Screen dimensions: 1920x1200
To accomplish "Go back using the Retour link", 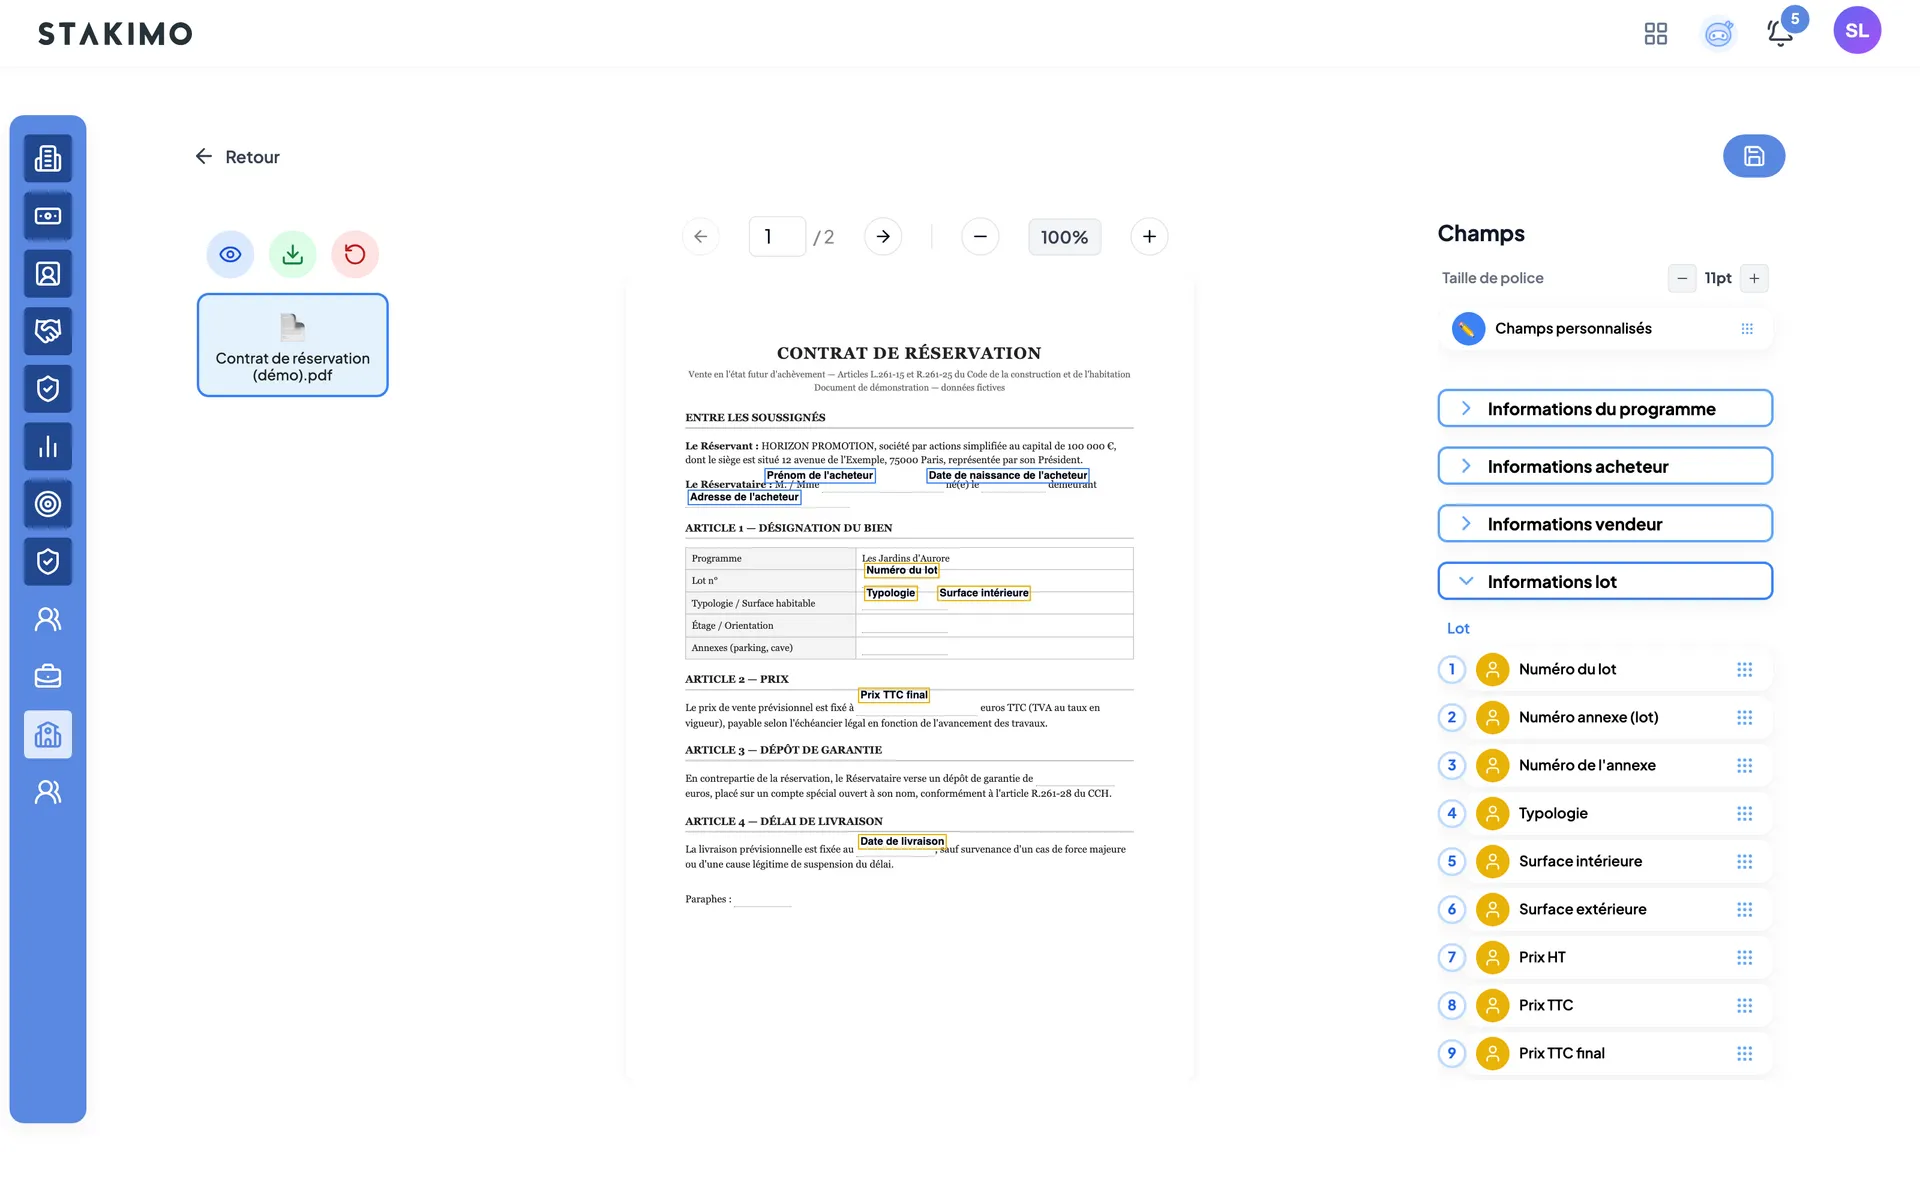I will pyautogui.click(x=237, y=157).
